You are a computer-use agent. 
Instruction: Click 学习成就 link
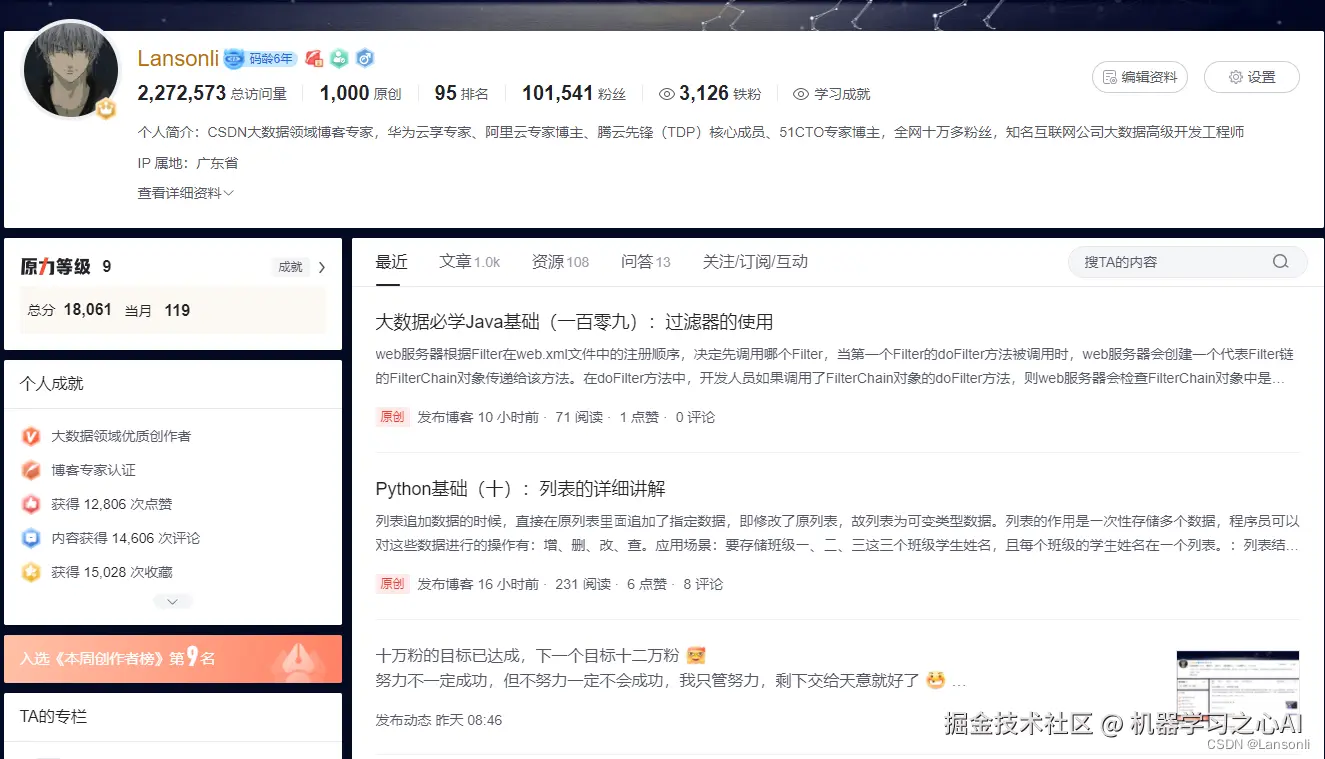click(842, 94)
